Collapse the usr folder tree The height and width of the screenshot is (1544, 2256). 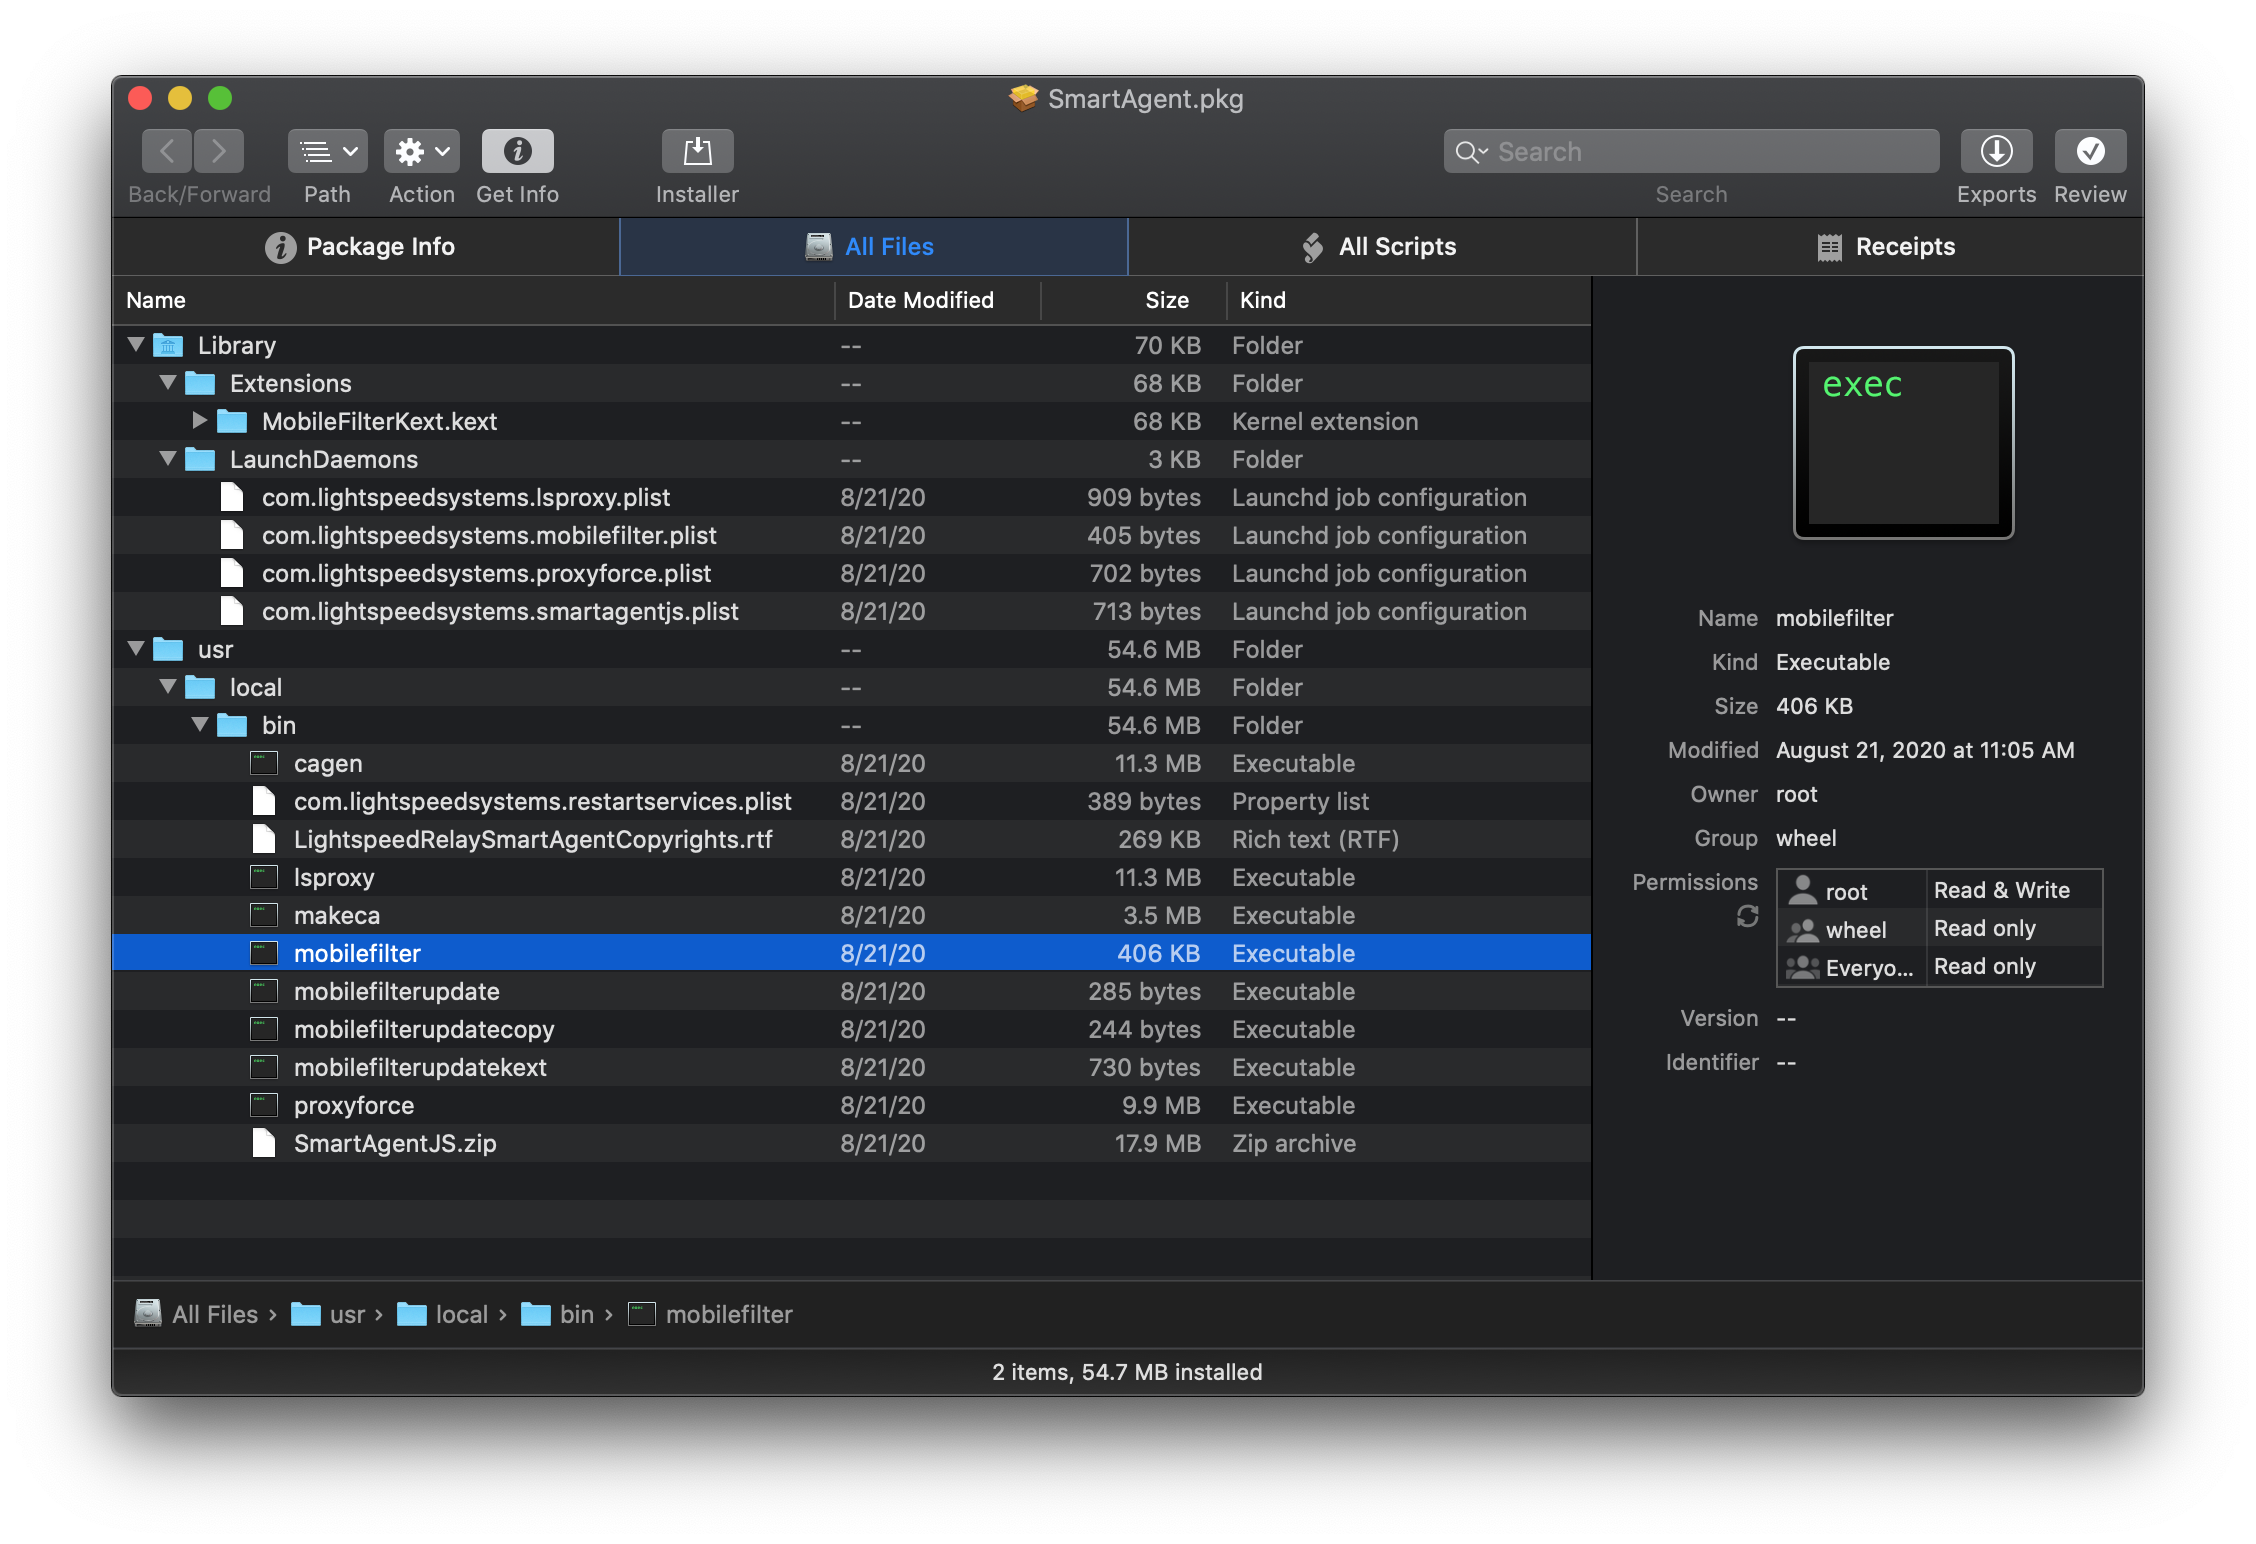134,648
